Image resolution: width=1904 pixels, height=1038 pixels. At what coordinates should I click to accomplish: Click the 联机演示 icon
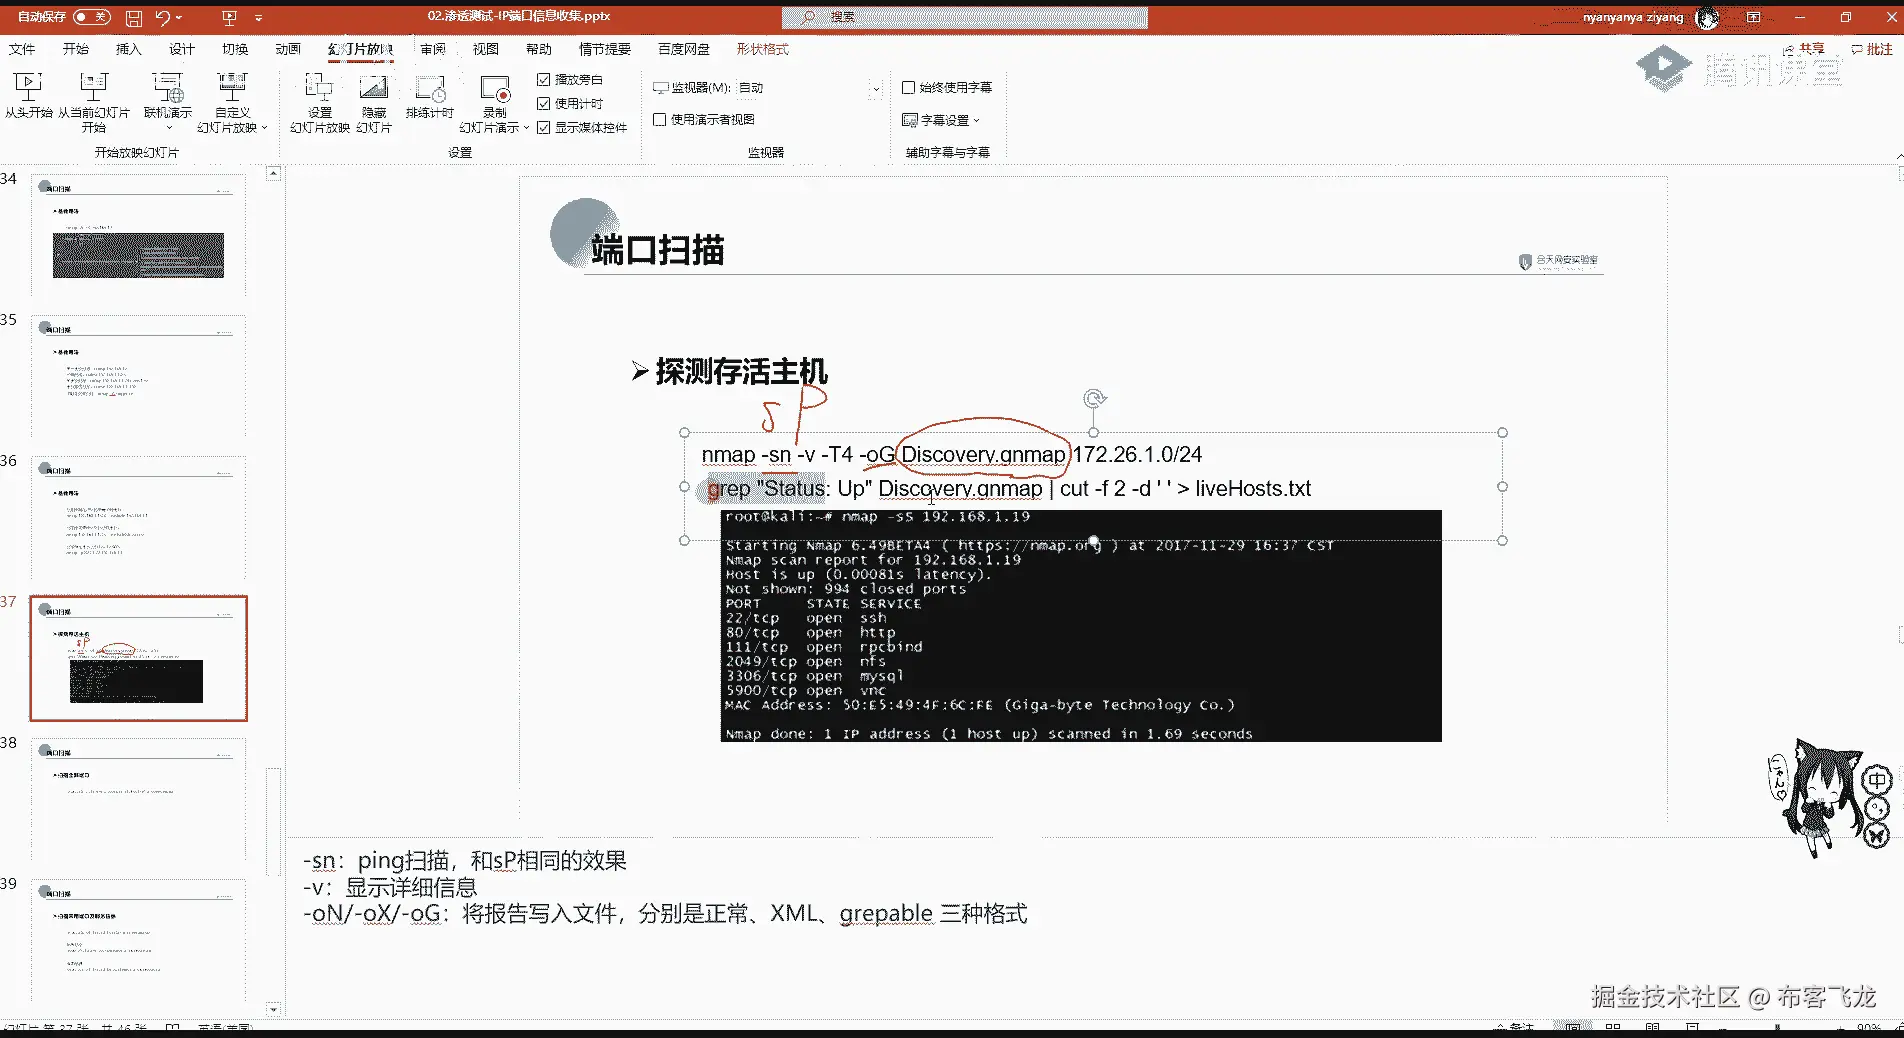point(167,88)
